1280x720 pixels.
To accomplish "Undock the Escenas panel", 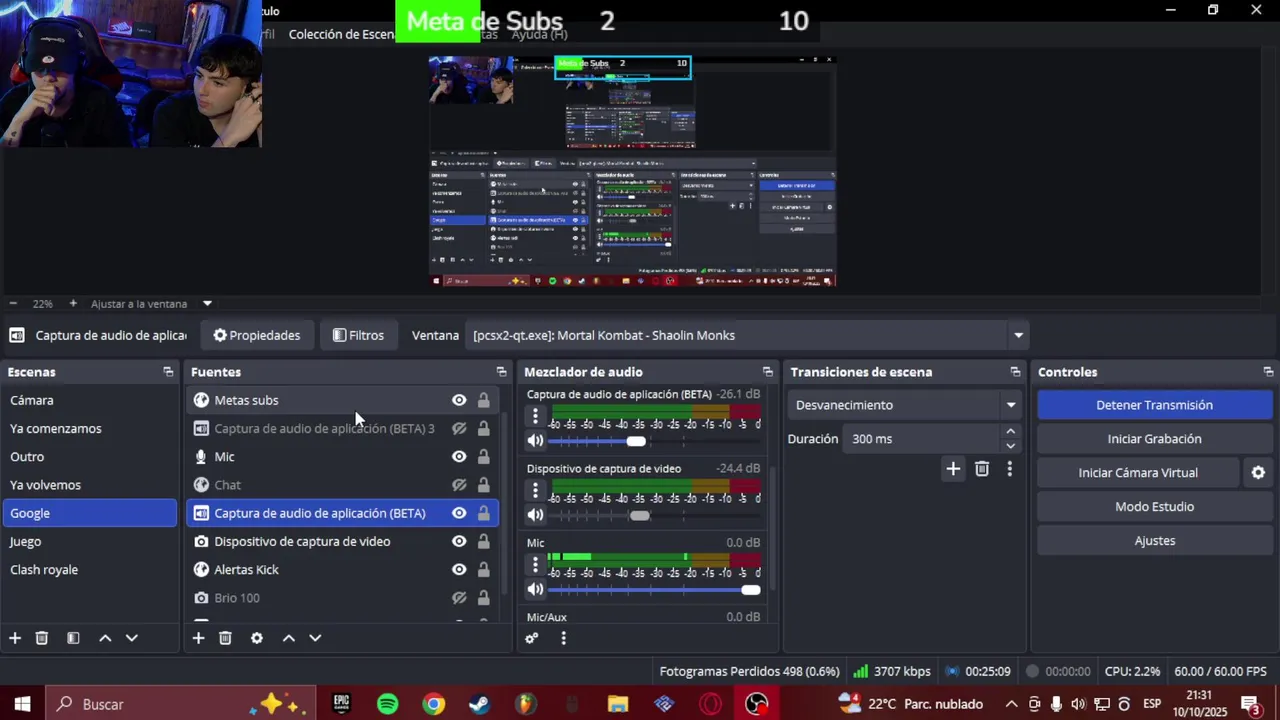I will click(x=168, y=372).
